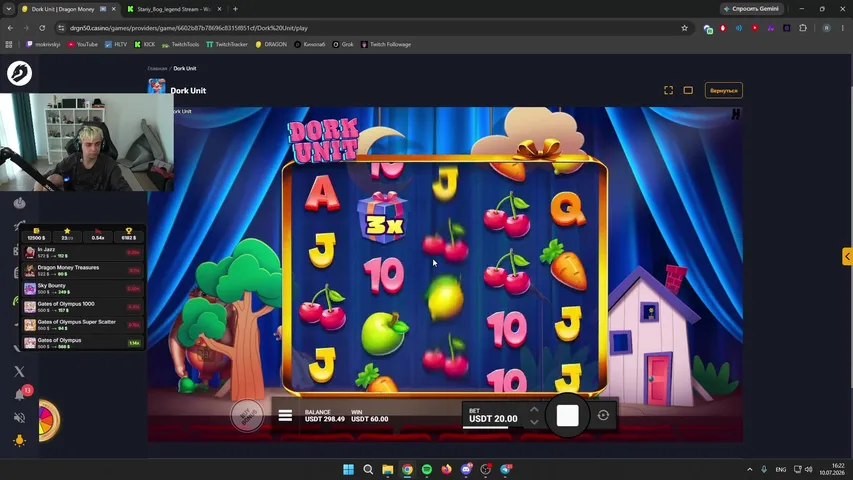Select Gates of Olympus 1000 row
Screen dimensions: 853x480
point(83,306)
